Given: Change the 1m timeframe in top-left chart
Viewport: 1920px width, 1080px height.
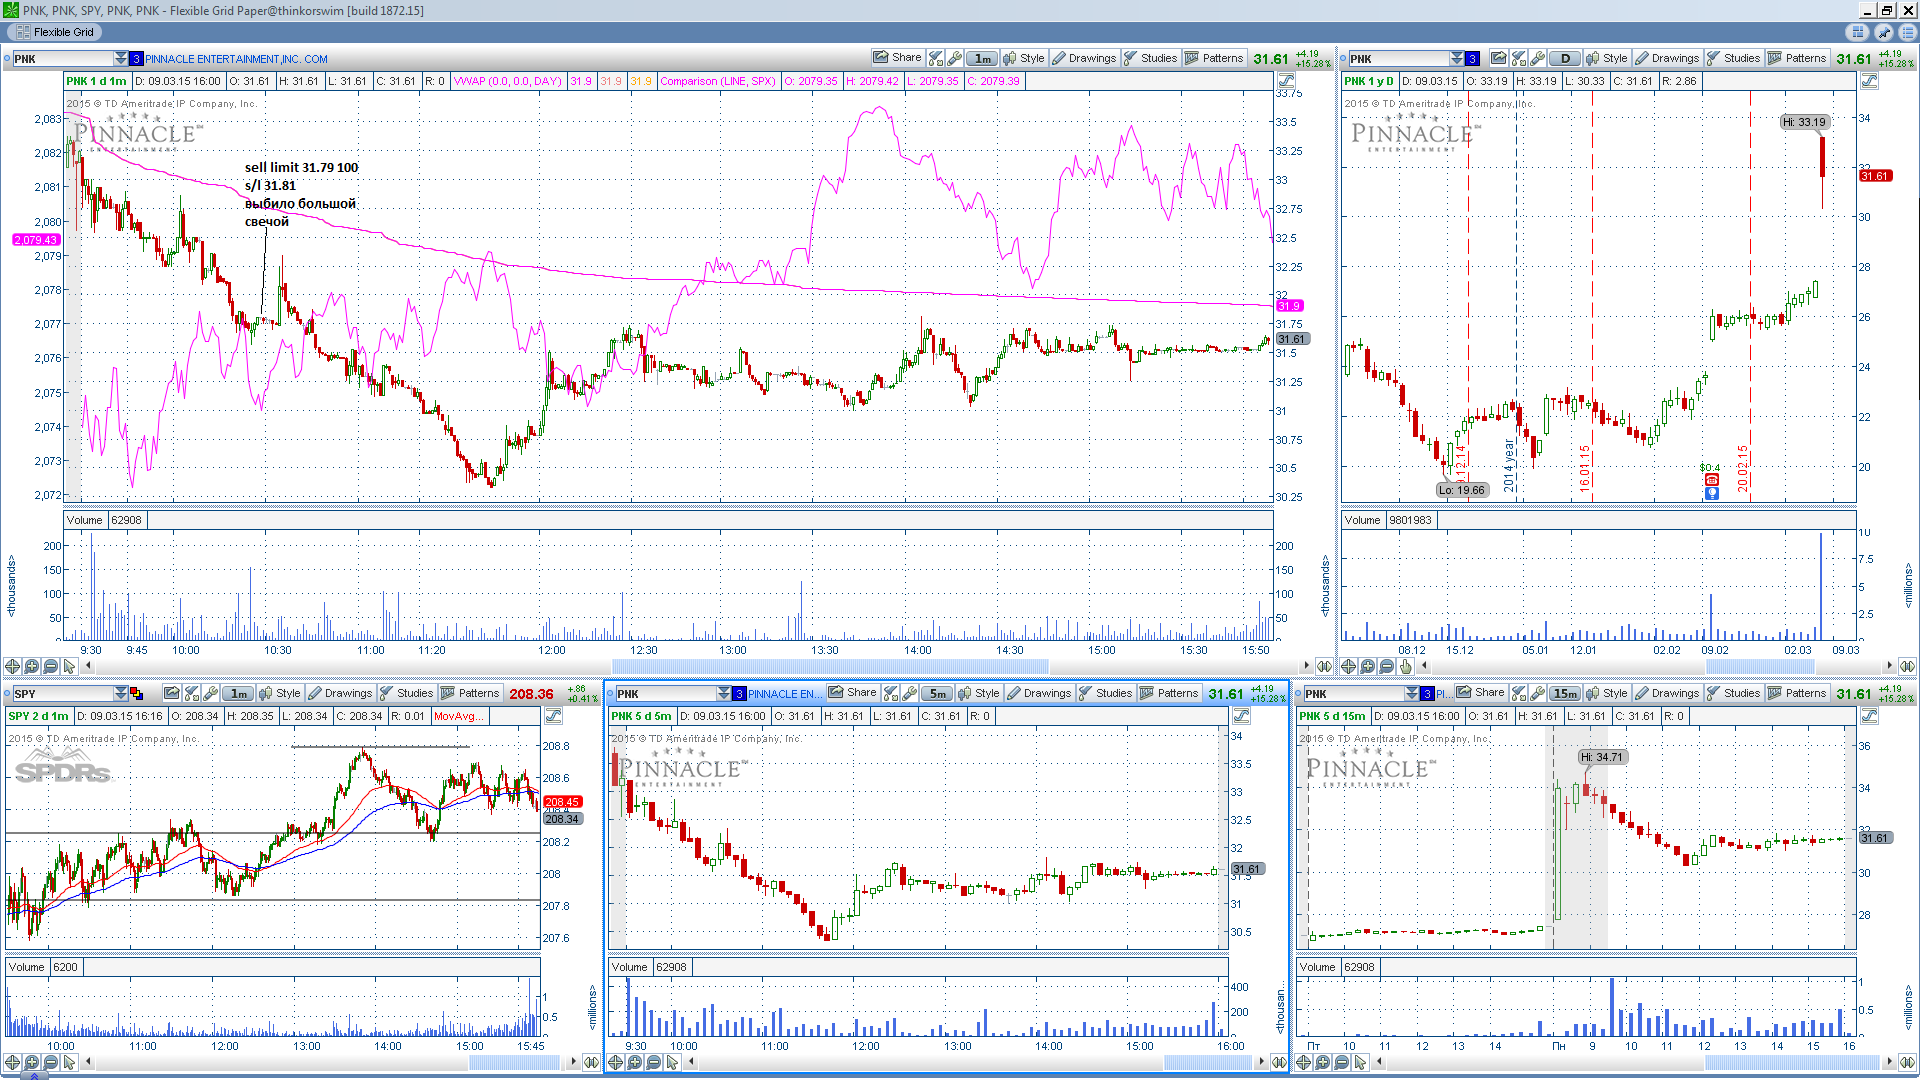Looking at the screenshot, I should 982,58.
